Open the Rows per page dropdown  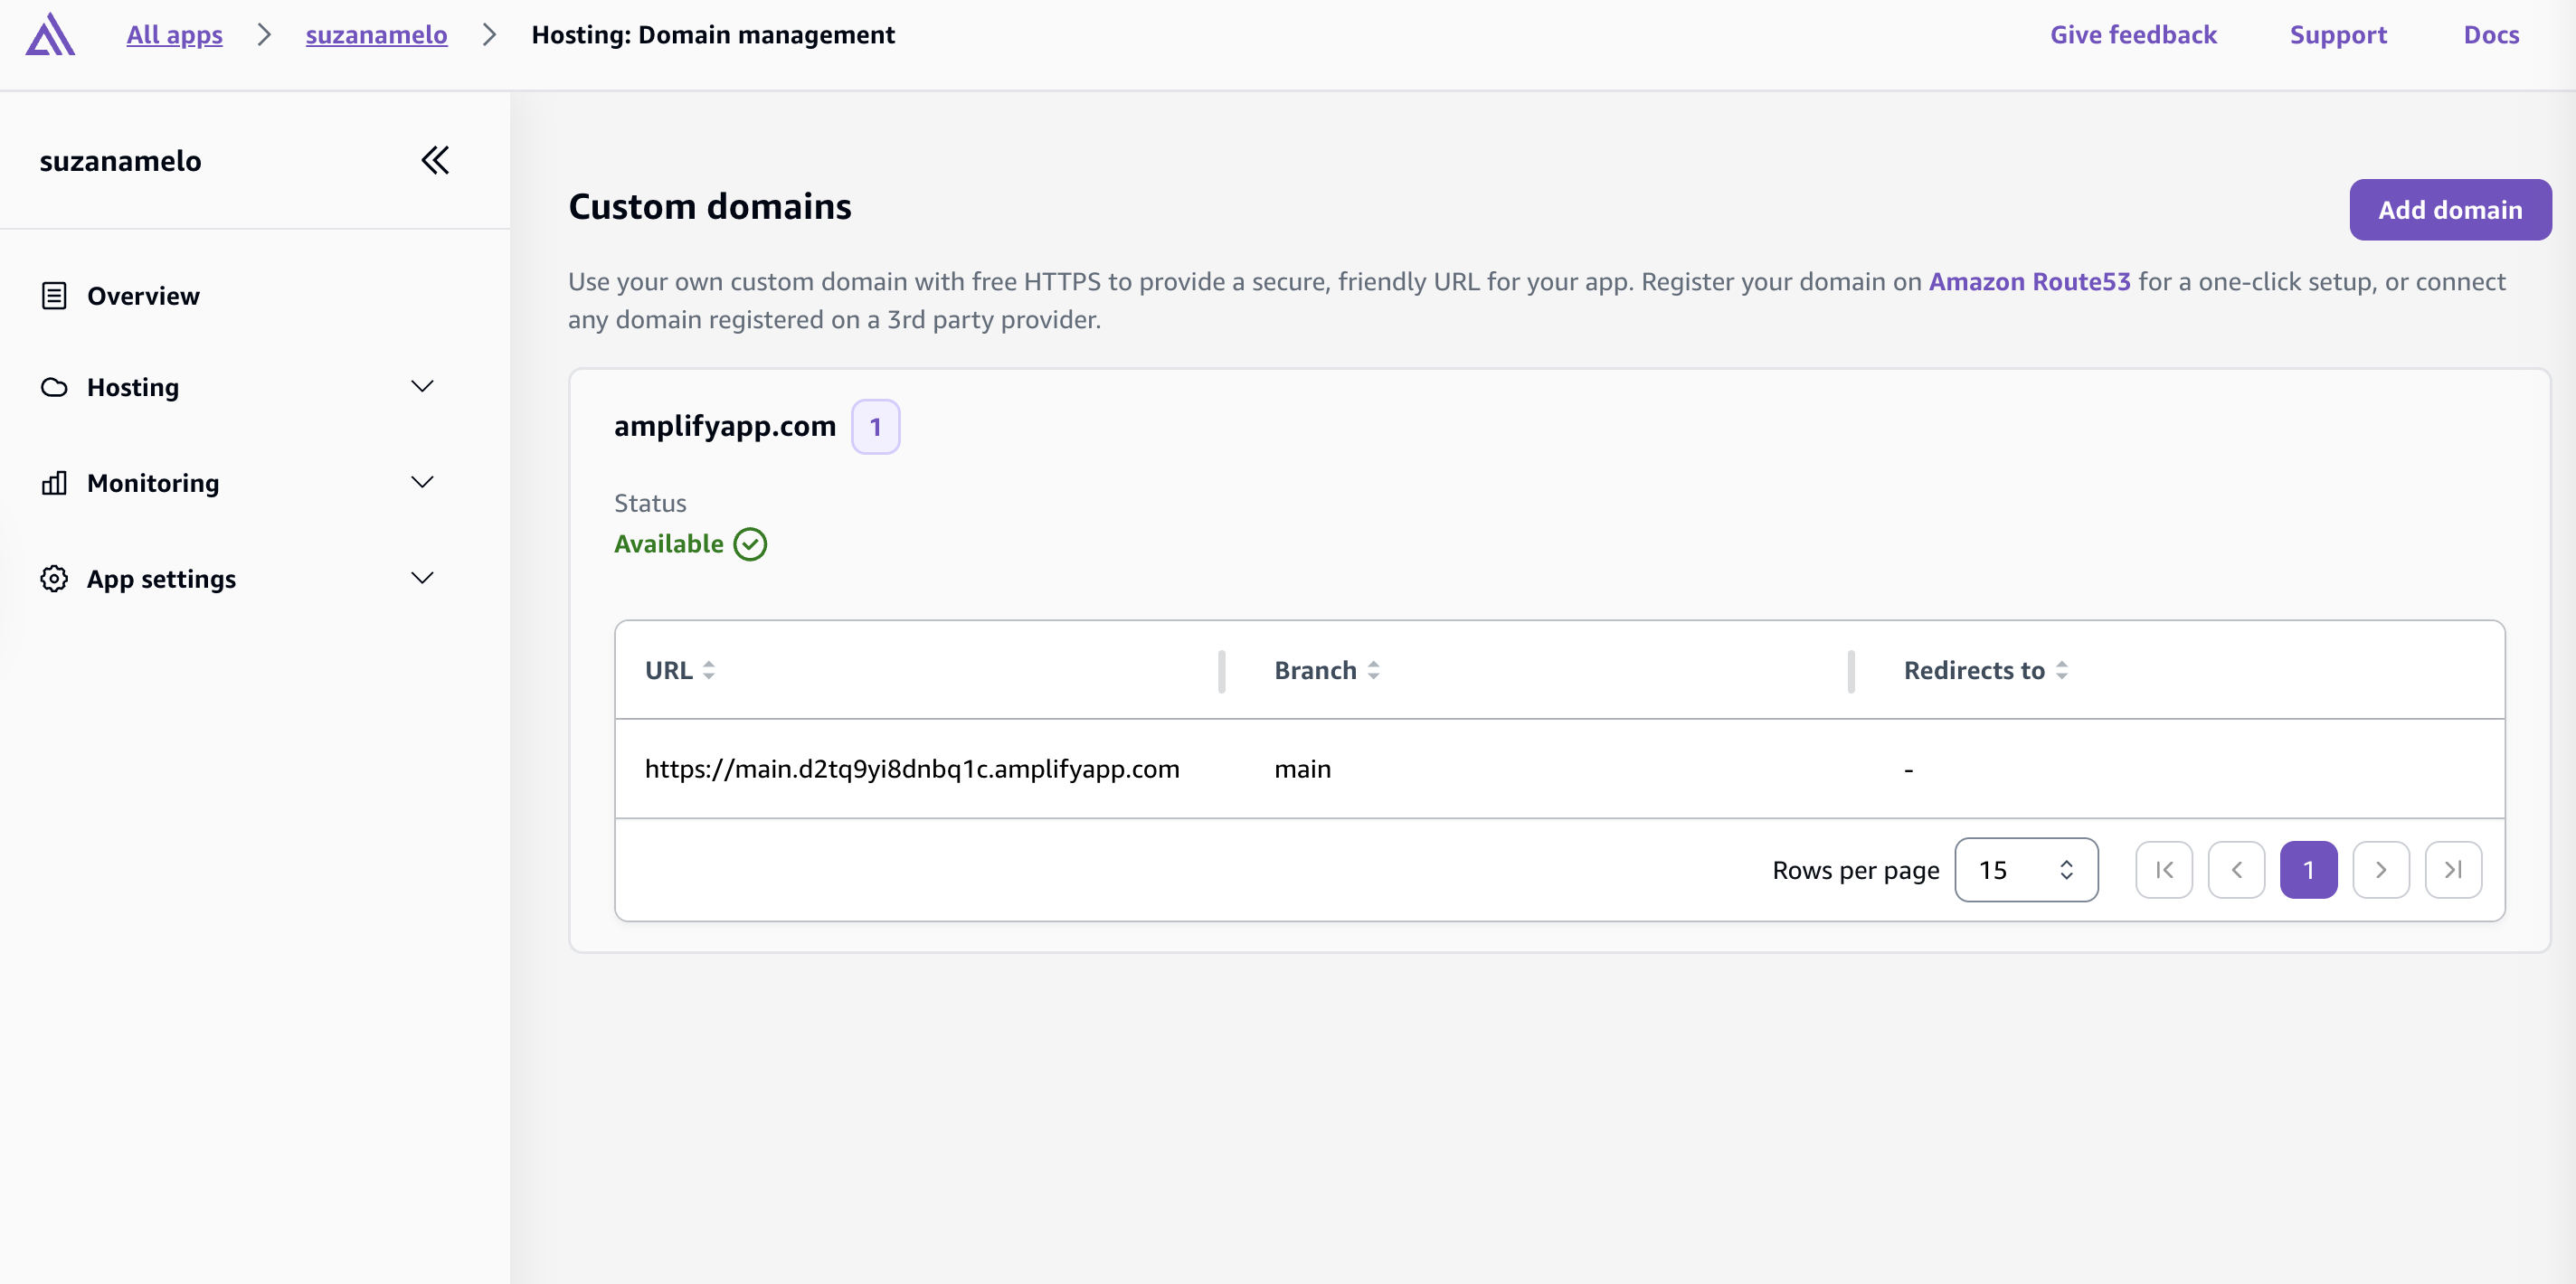(x=2025, y=870)
